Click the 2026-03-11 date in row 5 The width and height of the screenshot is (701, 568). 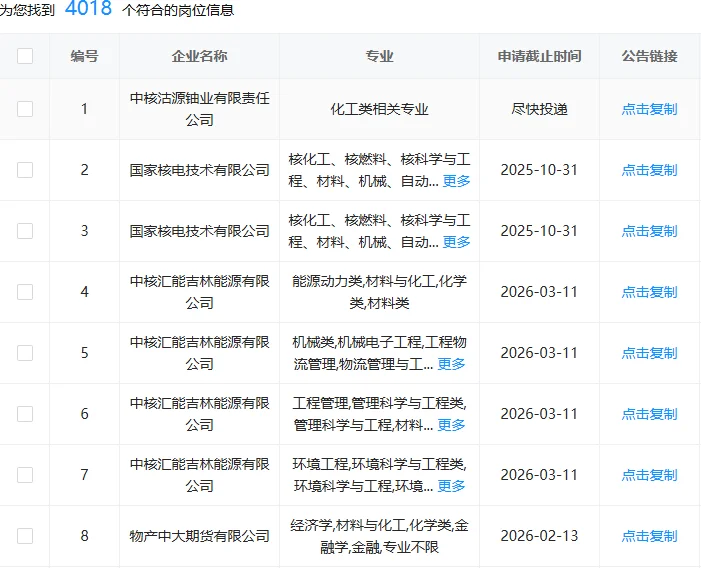point(539,353)
